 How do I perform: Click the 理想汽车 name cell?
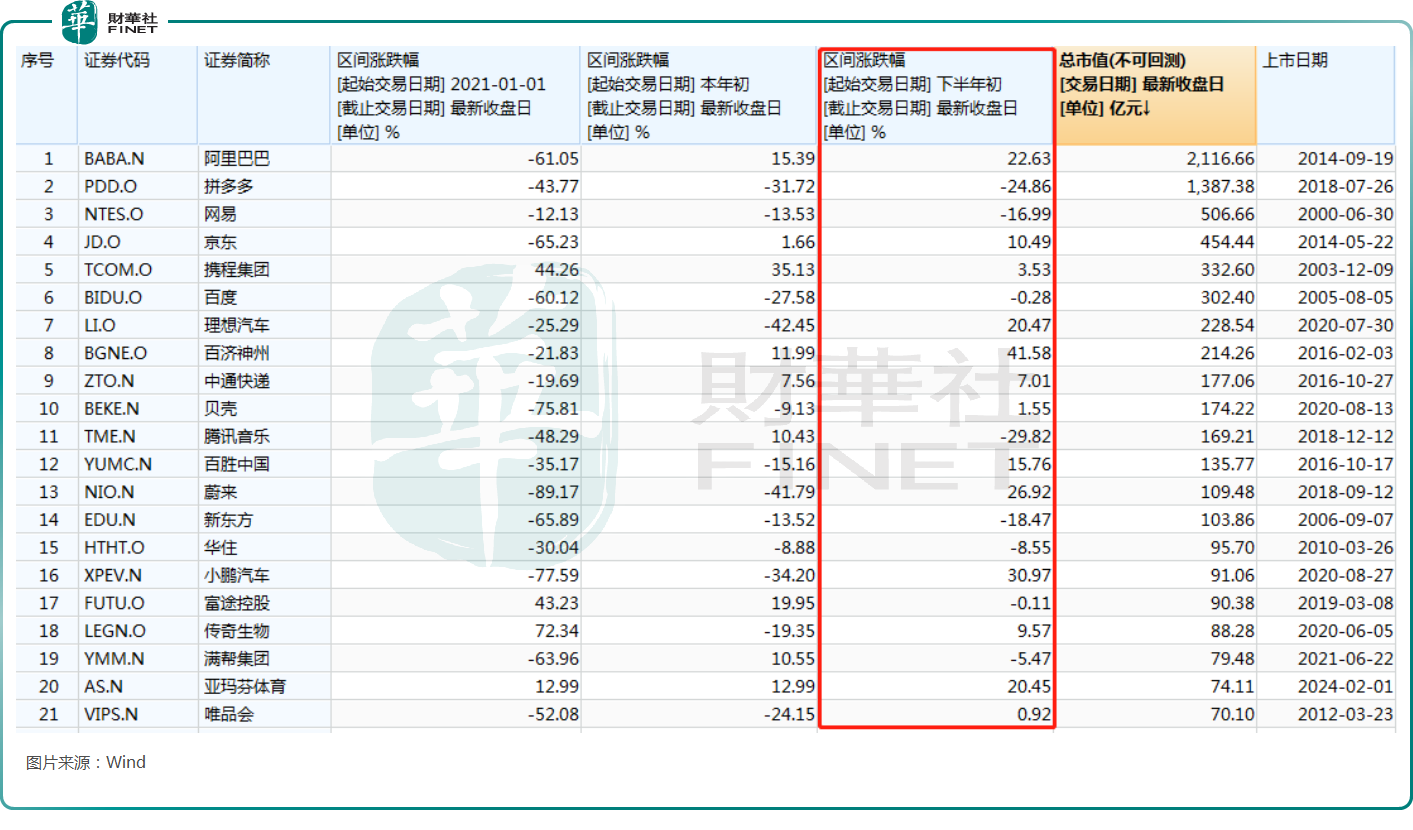[264, 326]
